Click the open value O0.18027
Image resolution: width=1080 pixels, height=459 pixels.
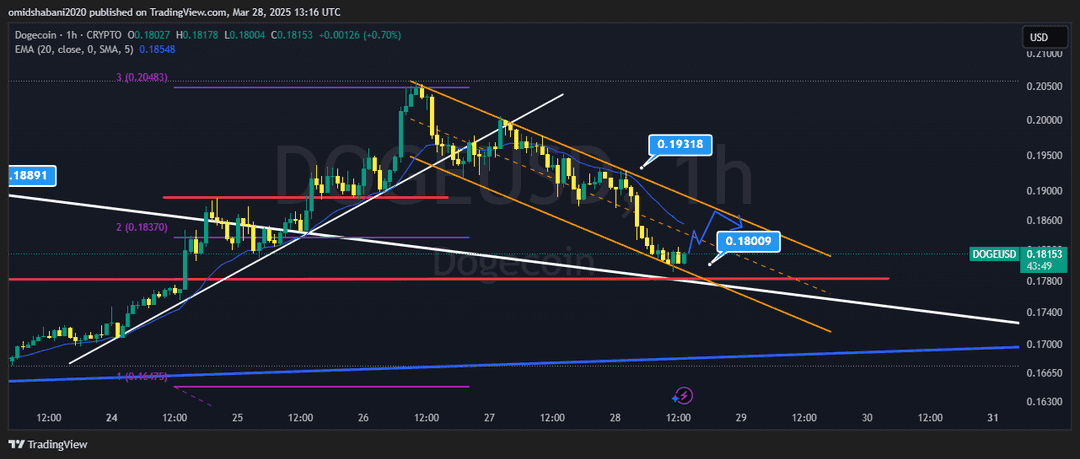point(151,35)
